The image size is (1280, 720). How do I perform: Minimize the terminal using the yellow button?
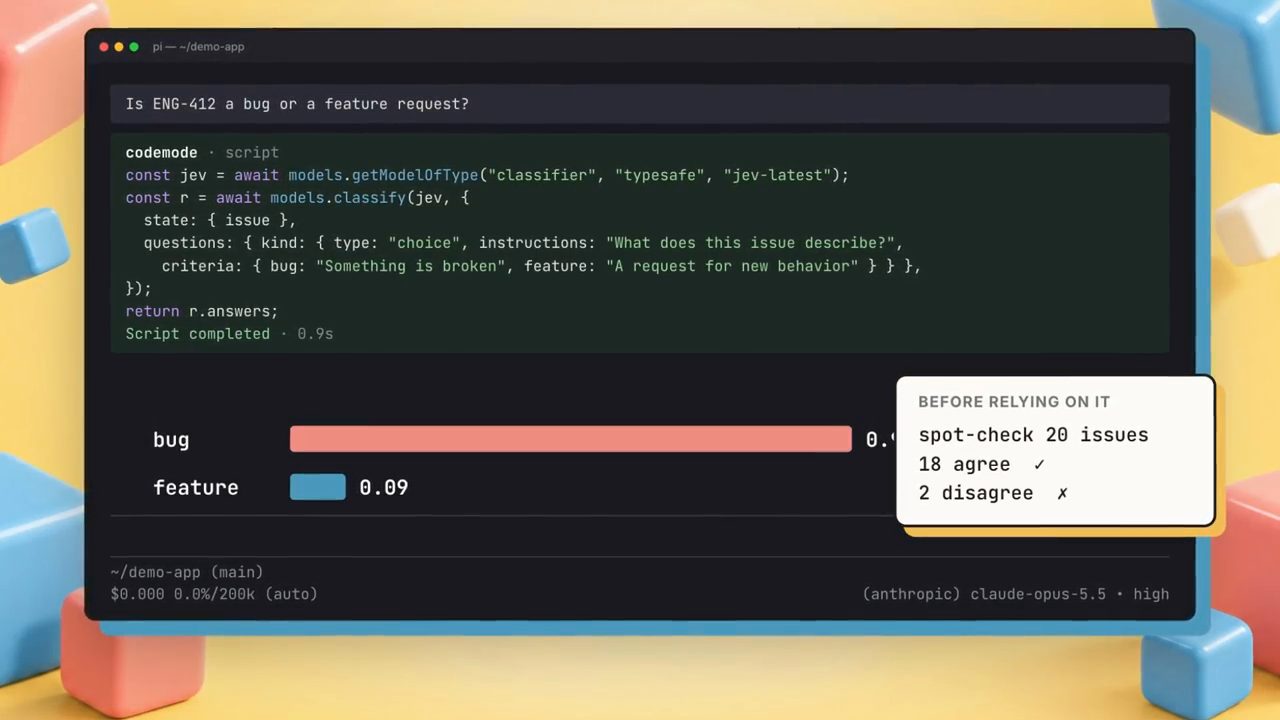point(119,47)
